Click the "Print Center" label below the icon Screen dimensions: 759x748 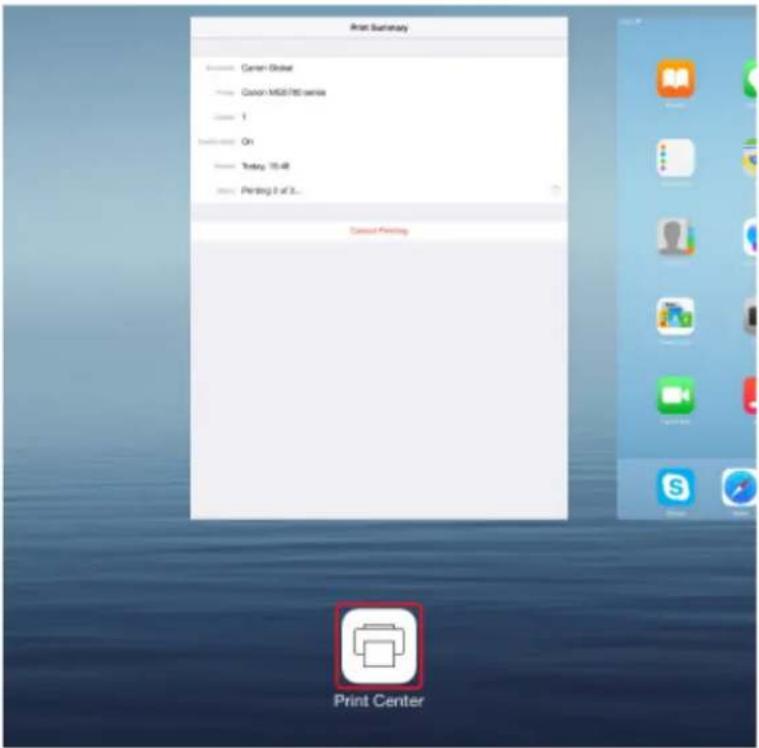point(379,701)
